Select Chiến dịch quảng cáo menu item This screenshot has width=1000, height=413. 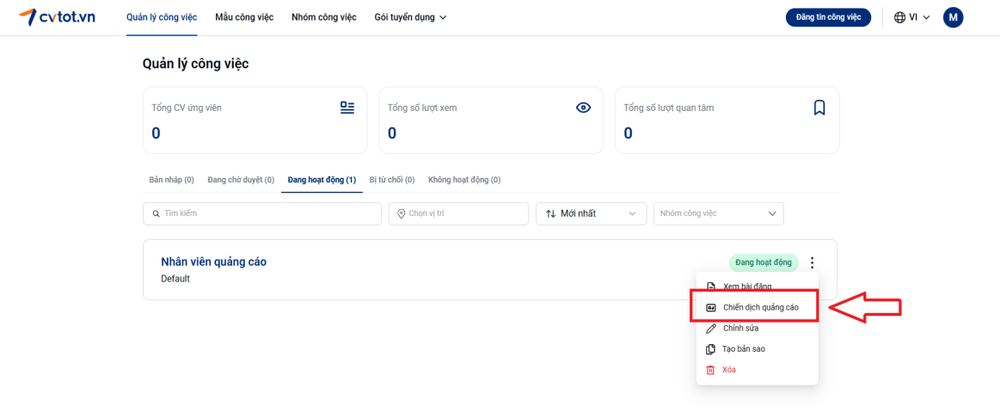tap(759, 308)
